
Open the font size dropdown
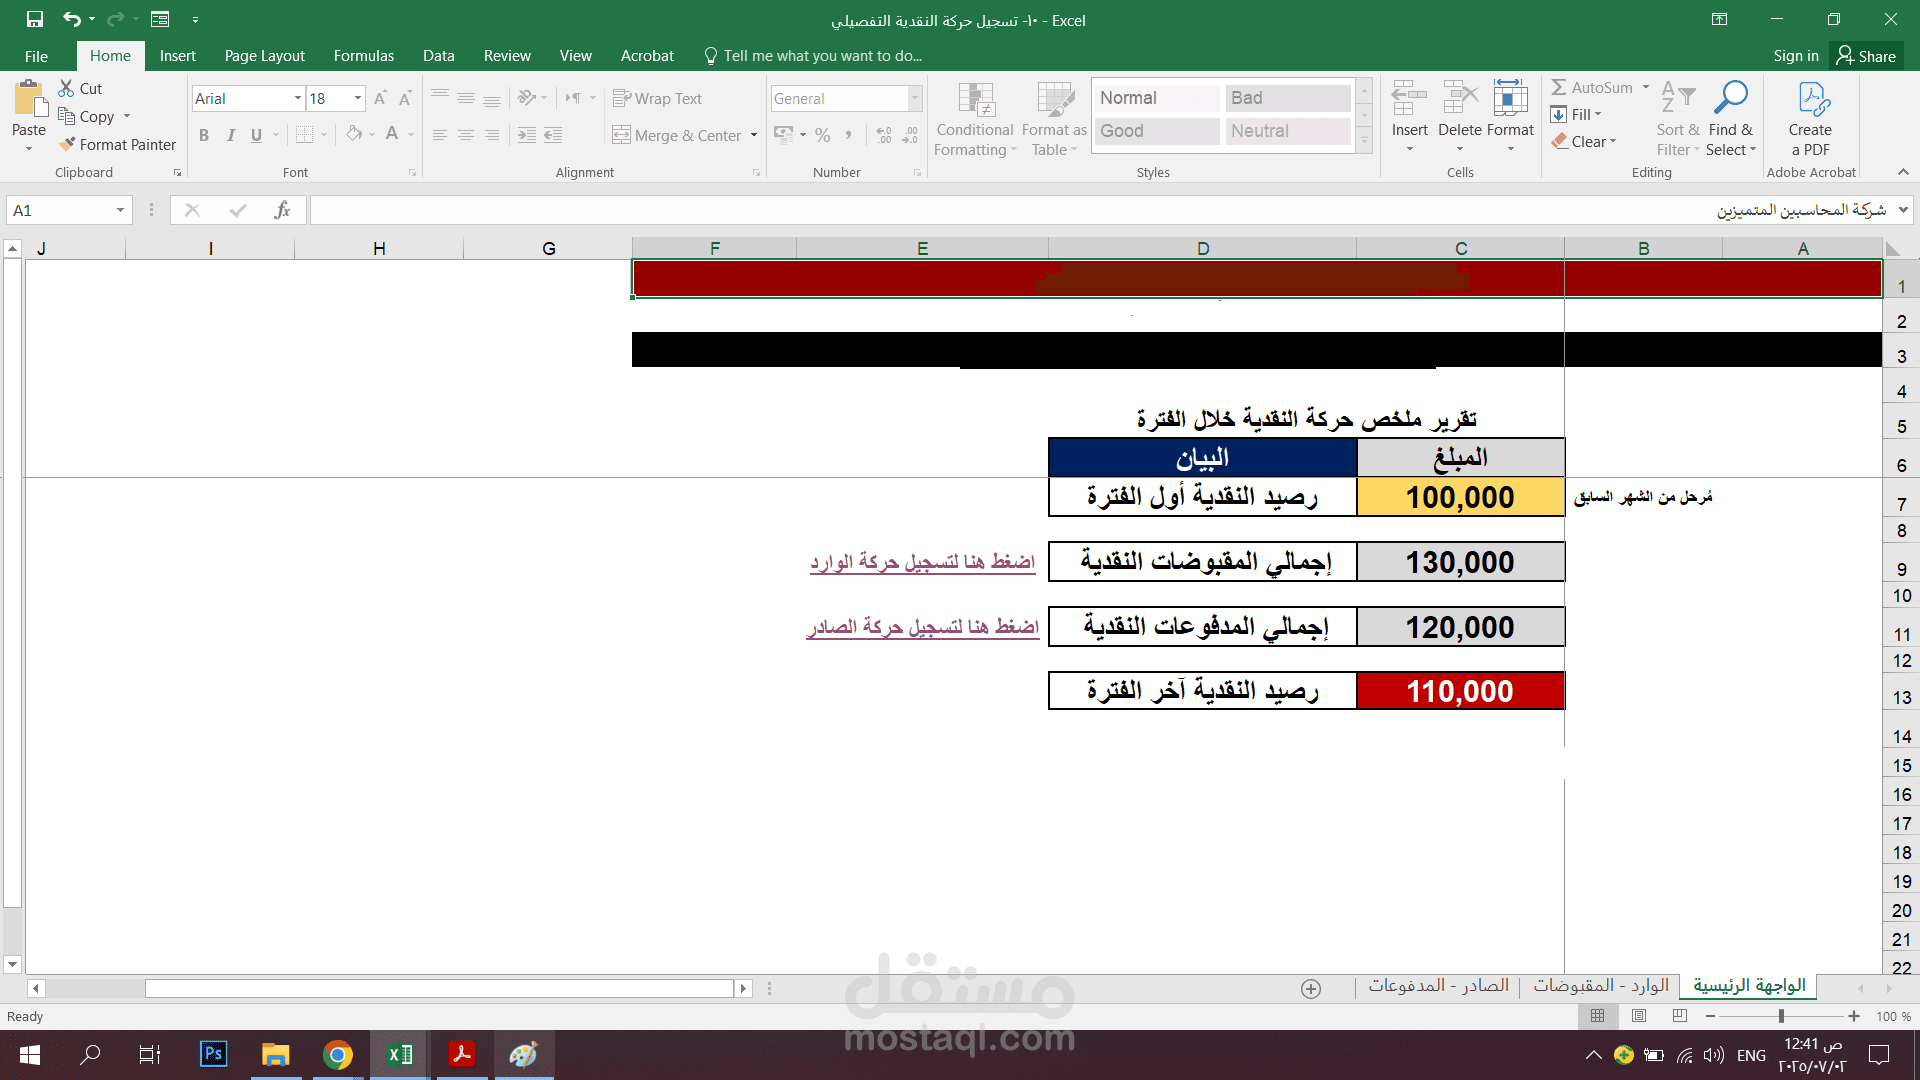358,98
